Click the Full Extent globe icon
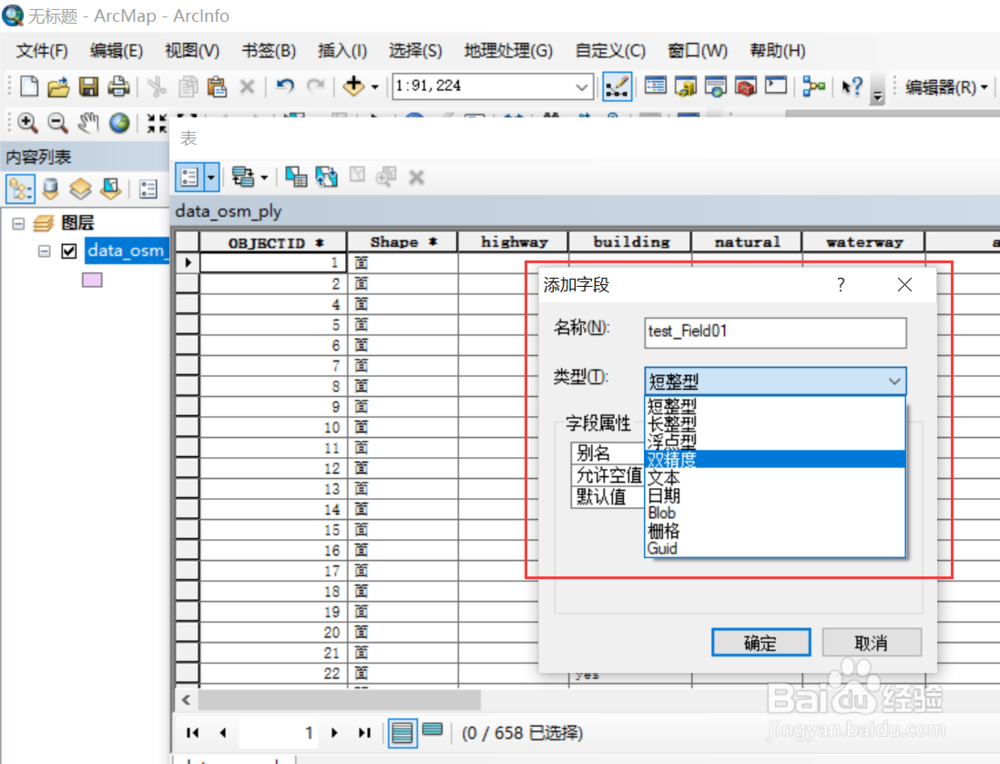Image resolution: width=1000 pixels, height=764 pixels. click(119, 122)
